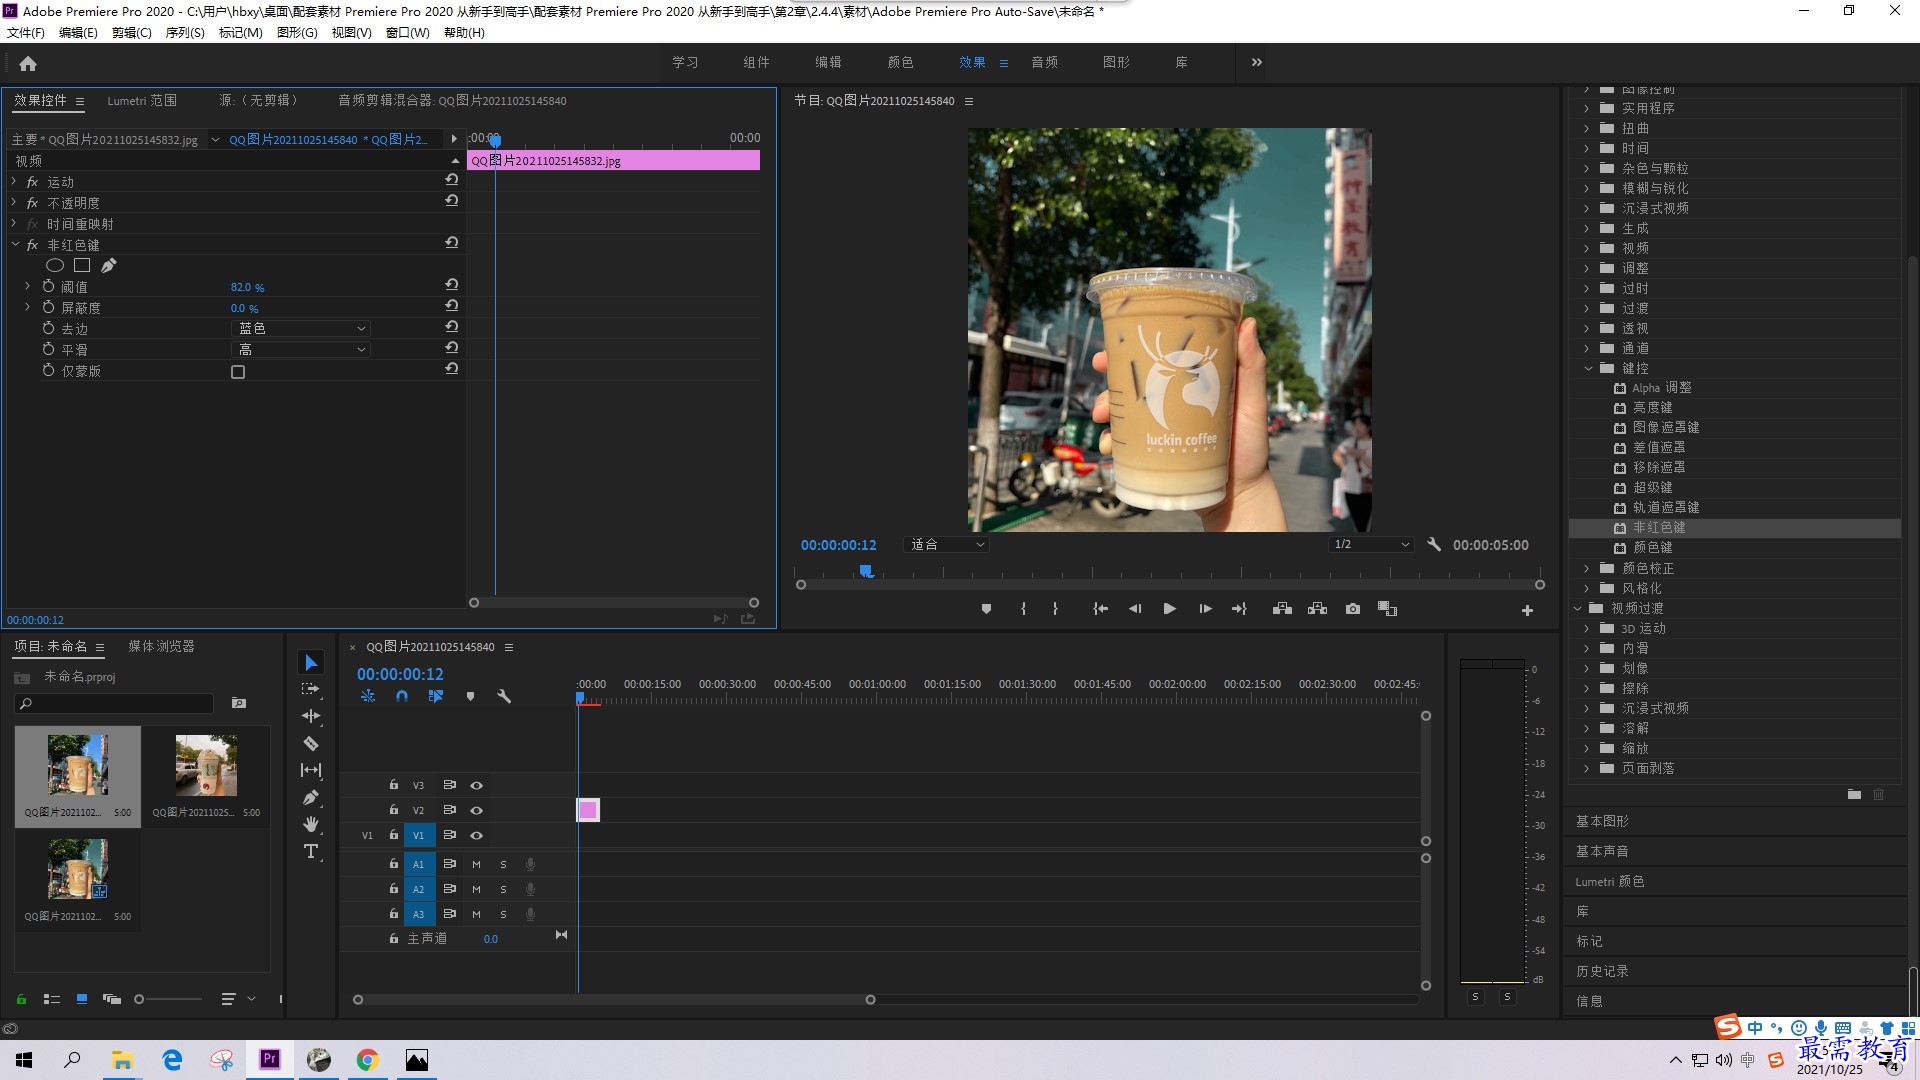Collapse the 键控 effects folder
The image size is (1920, 1080).
click(1588, 368)
